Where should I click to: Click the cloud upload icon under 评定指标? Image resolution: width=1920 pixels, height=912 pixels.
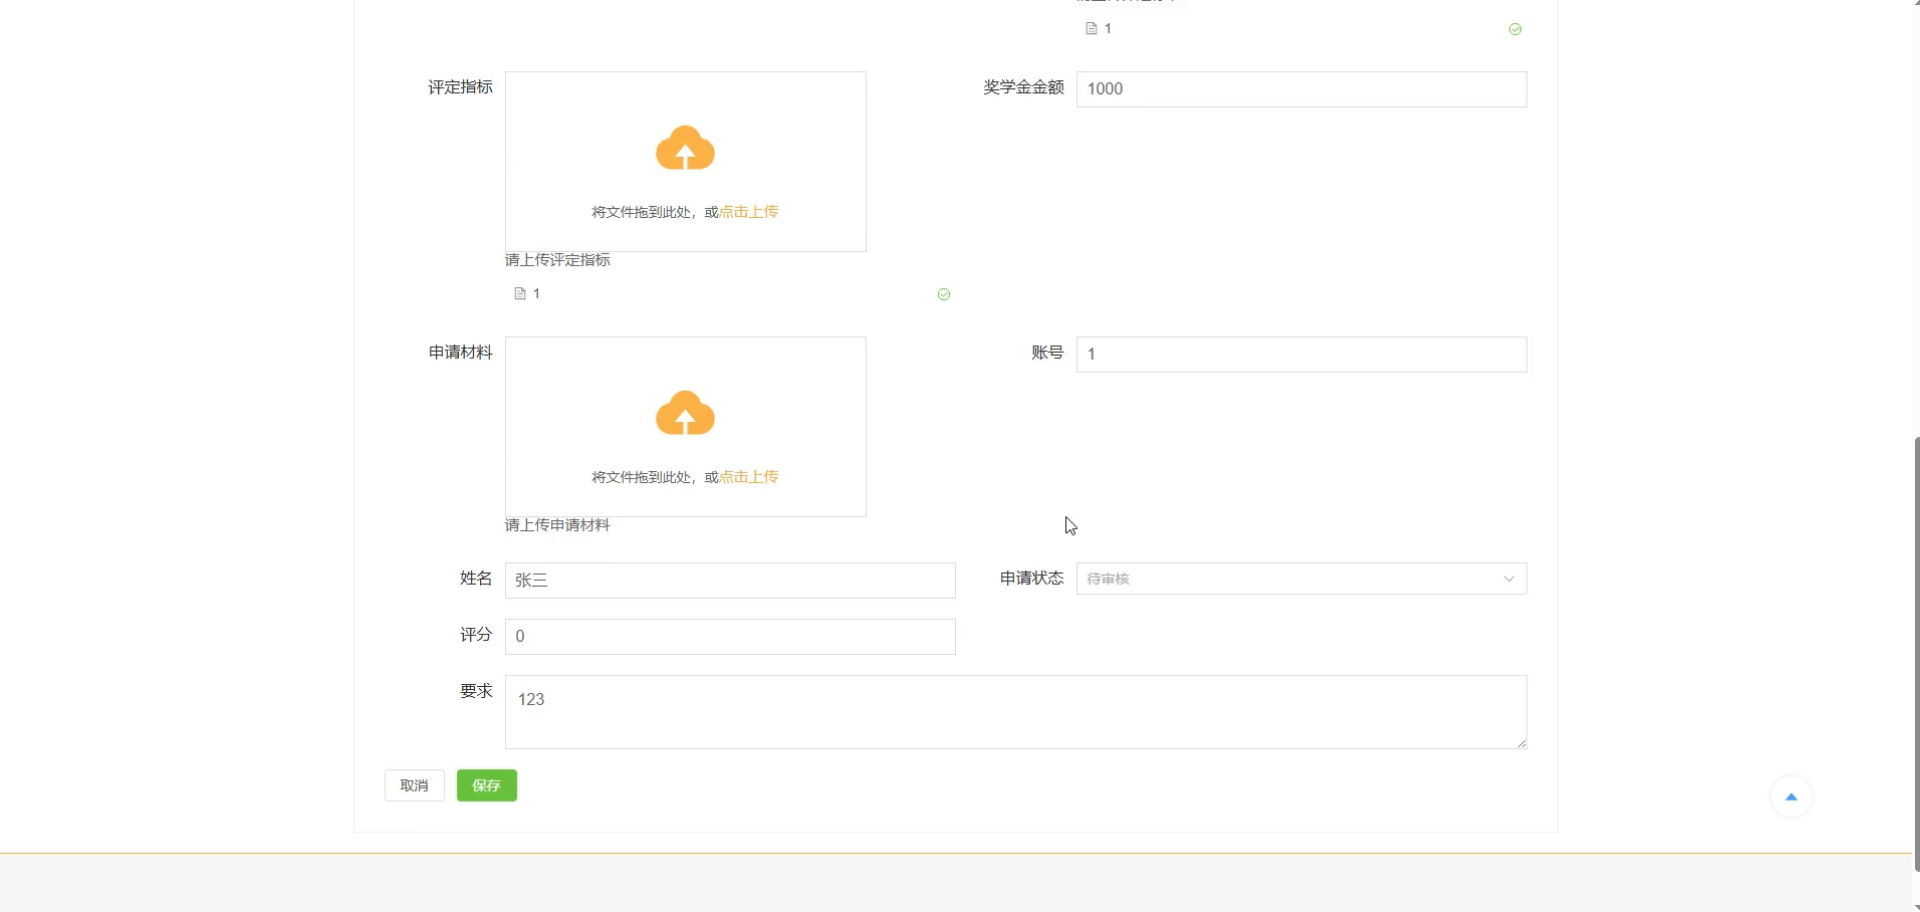[x=685, y=148]
